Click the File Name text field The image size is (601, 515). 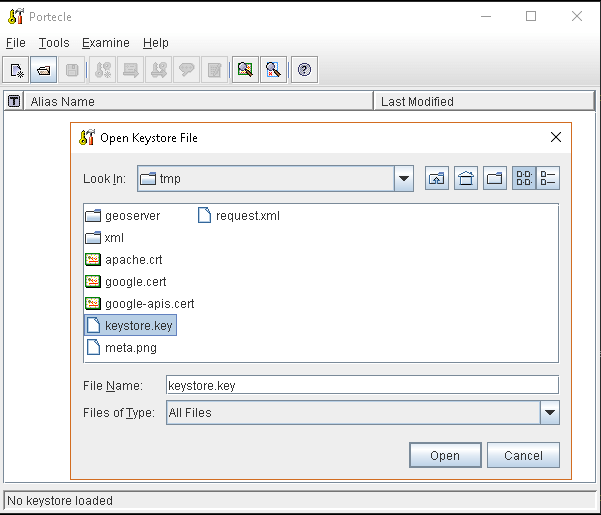[x=362, y=385]
